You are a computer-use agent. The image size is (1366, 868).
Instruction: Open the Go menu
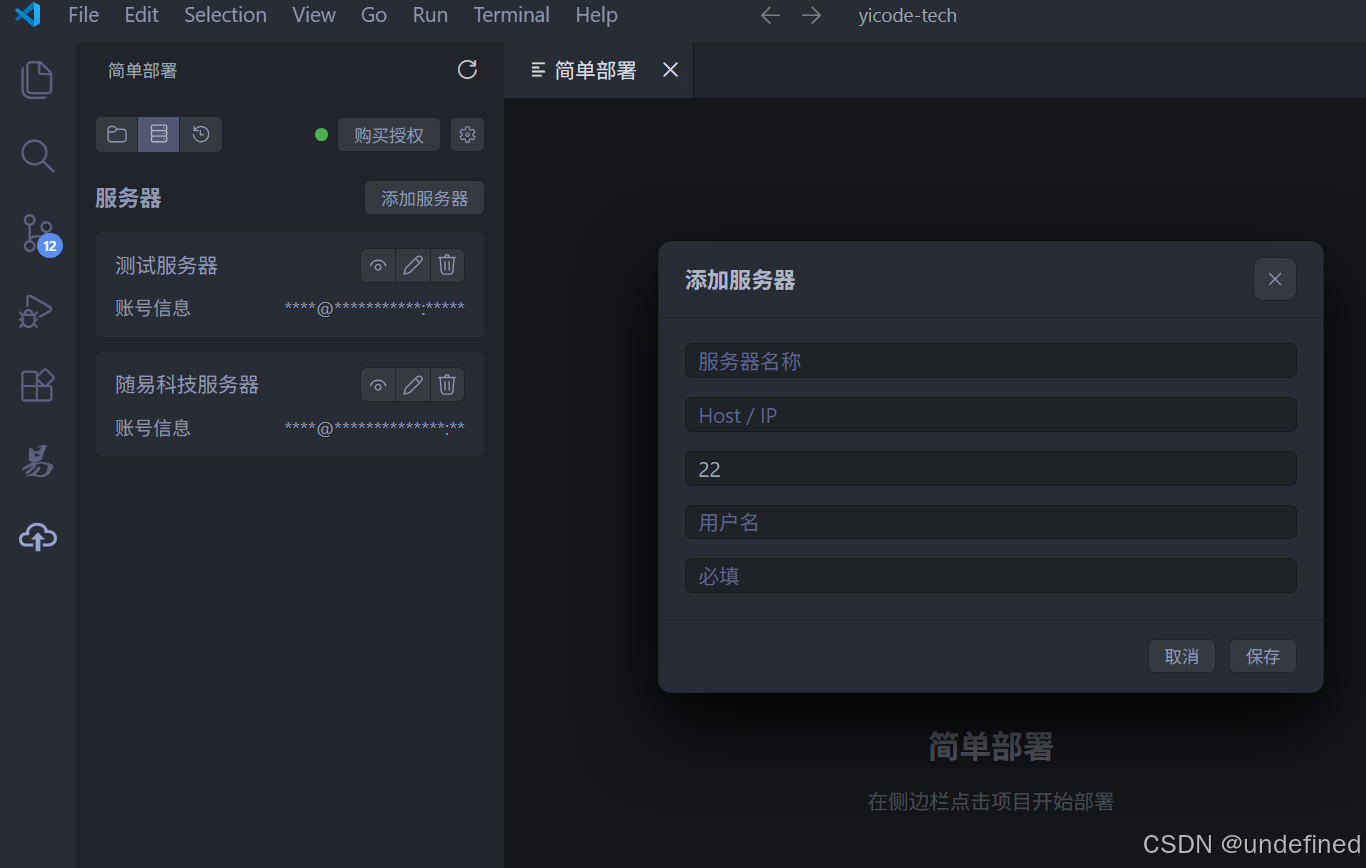[374, 15]
